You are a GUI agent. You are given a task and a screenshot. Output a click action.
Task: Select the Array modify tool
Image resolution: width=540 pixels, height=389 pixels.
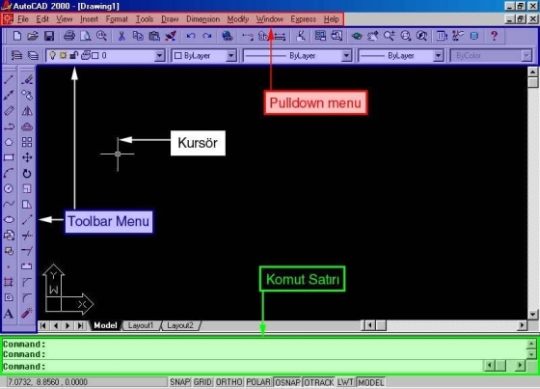click(27, 142)
